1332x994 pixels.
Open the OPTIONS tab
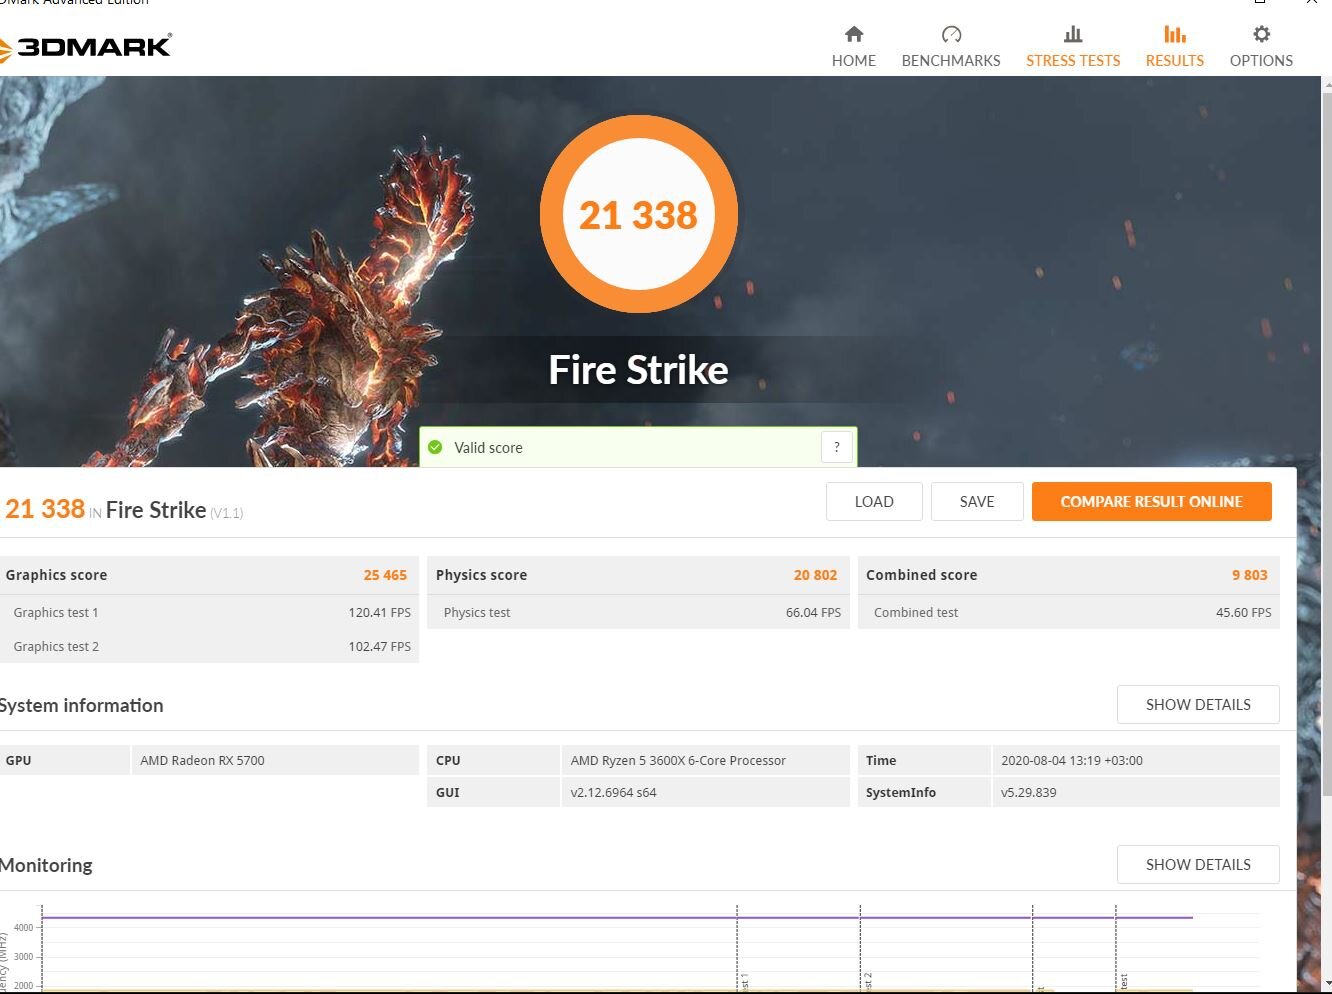(1261, 60)
